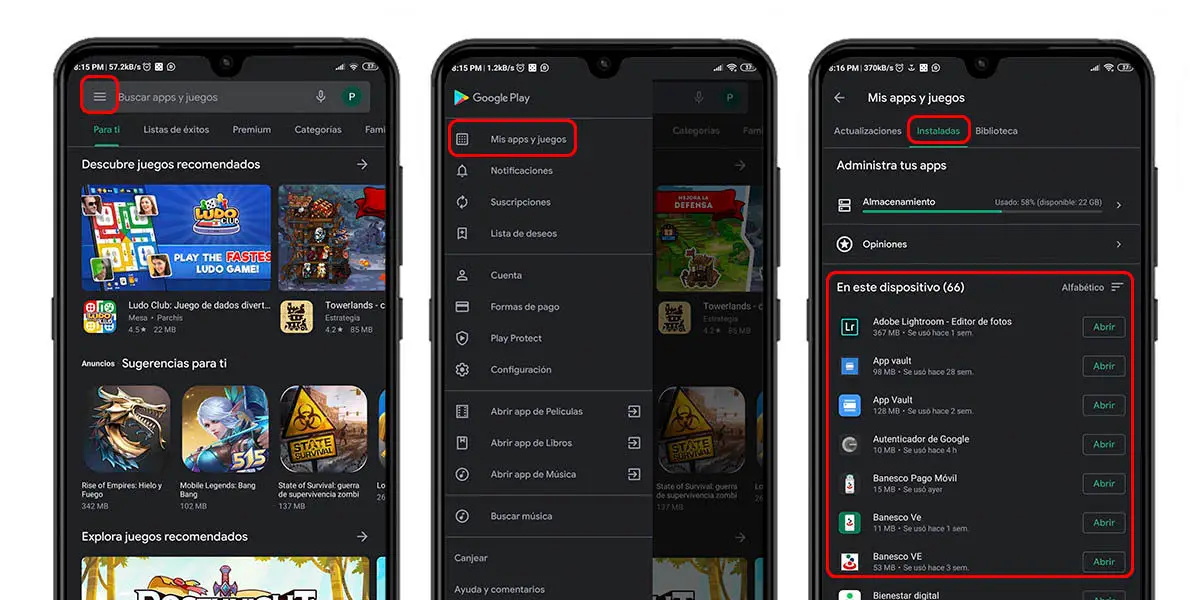Click the card icon beside Formas de pago
1200x600 pixels.
click(x=462, y=307)
